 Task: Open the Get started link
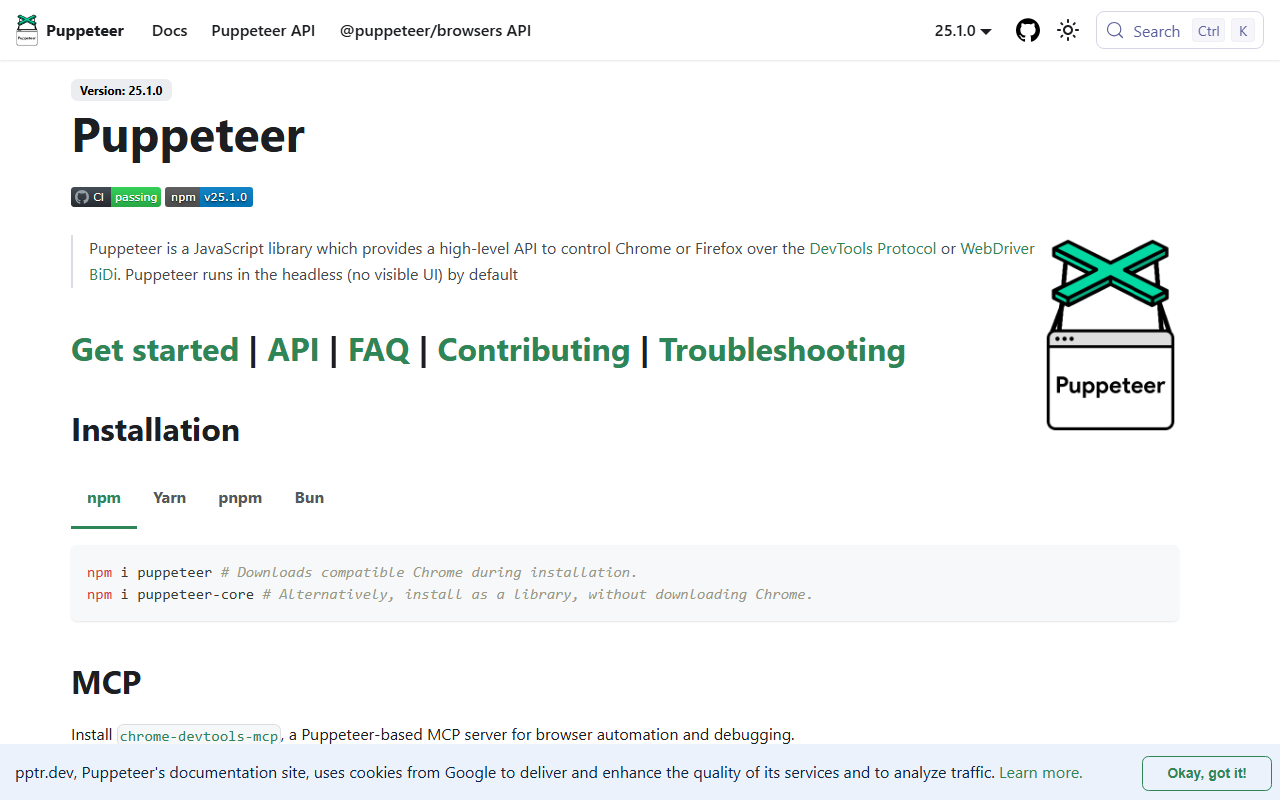pos(155,350)
